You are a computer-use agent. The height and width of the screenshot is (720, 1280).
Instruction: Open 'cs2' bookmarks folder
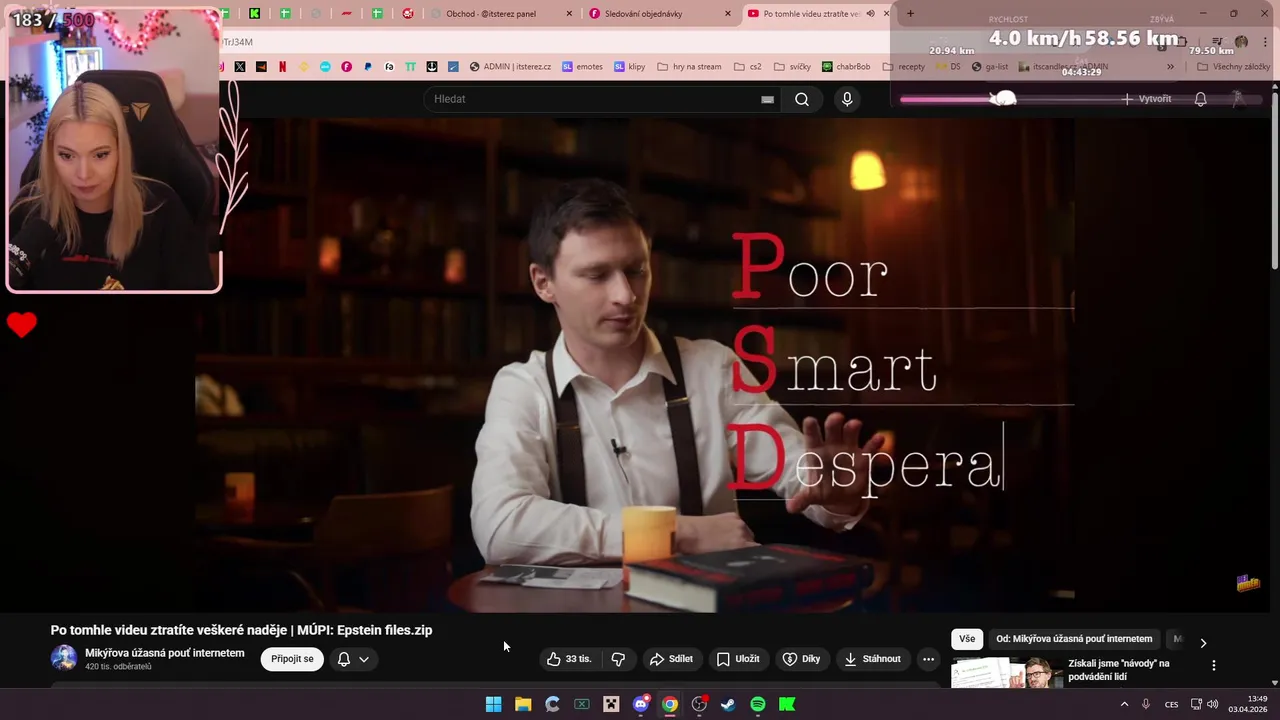(748, 67)
